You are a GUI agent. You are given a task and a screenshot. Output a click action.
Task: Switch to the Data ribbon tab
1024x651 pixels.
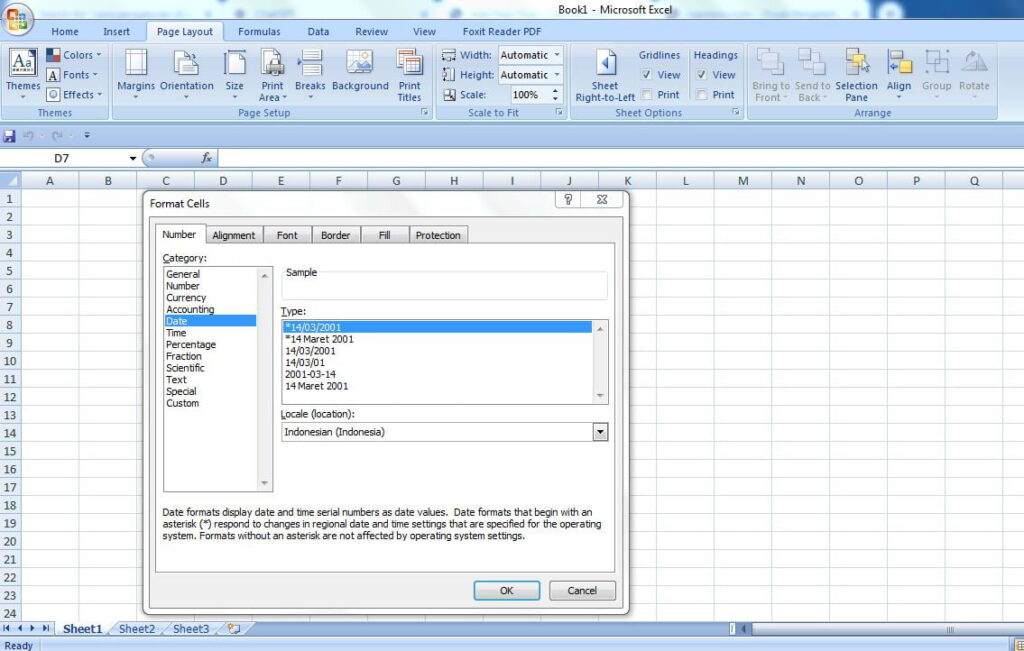pos(318,31)
